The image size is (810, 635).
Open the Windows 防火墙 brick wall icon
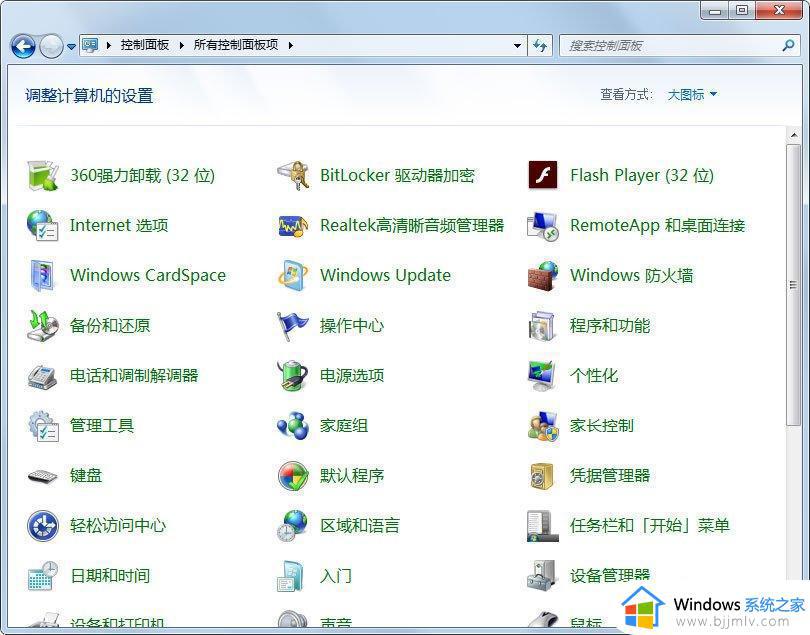pos(542,275)
